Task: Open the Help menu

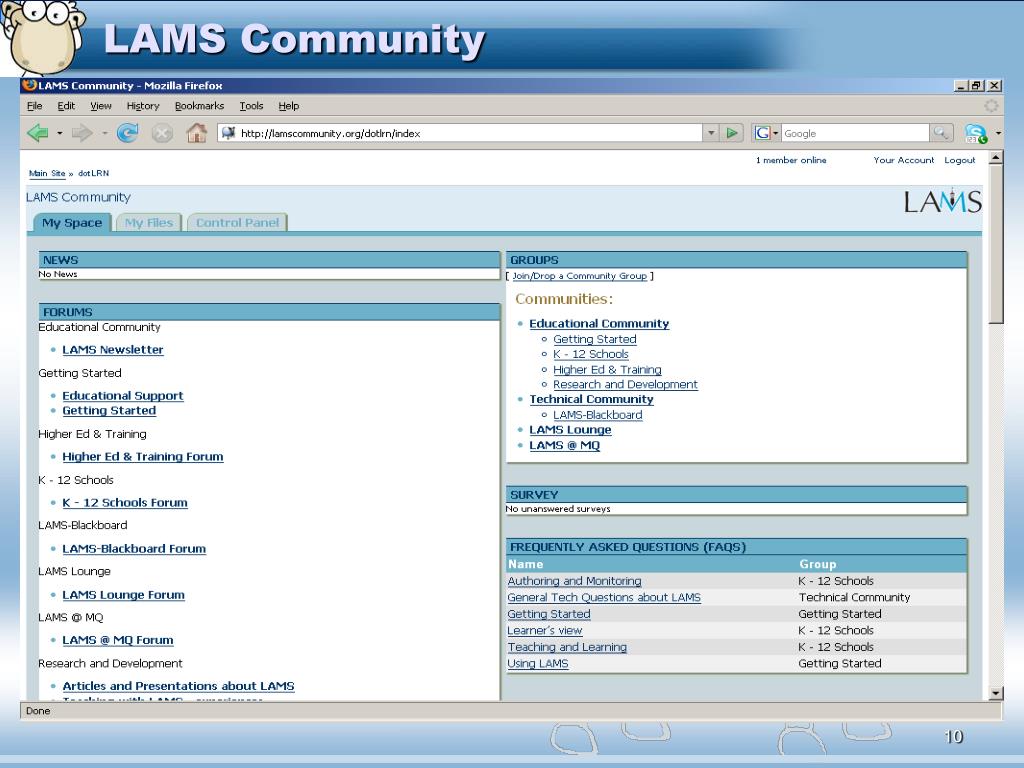Action: pyautogui.click(x=289, y=106)
